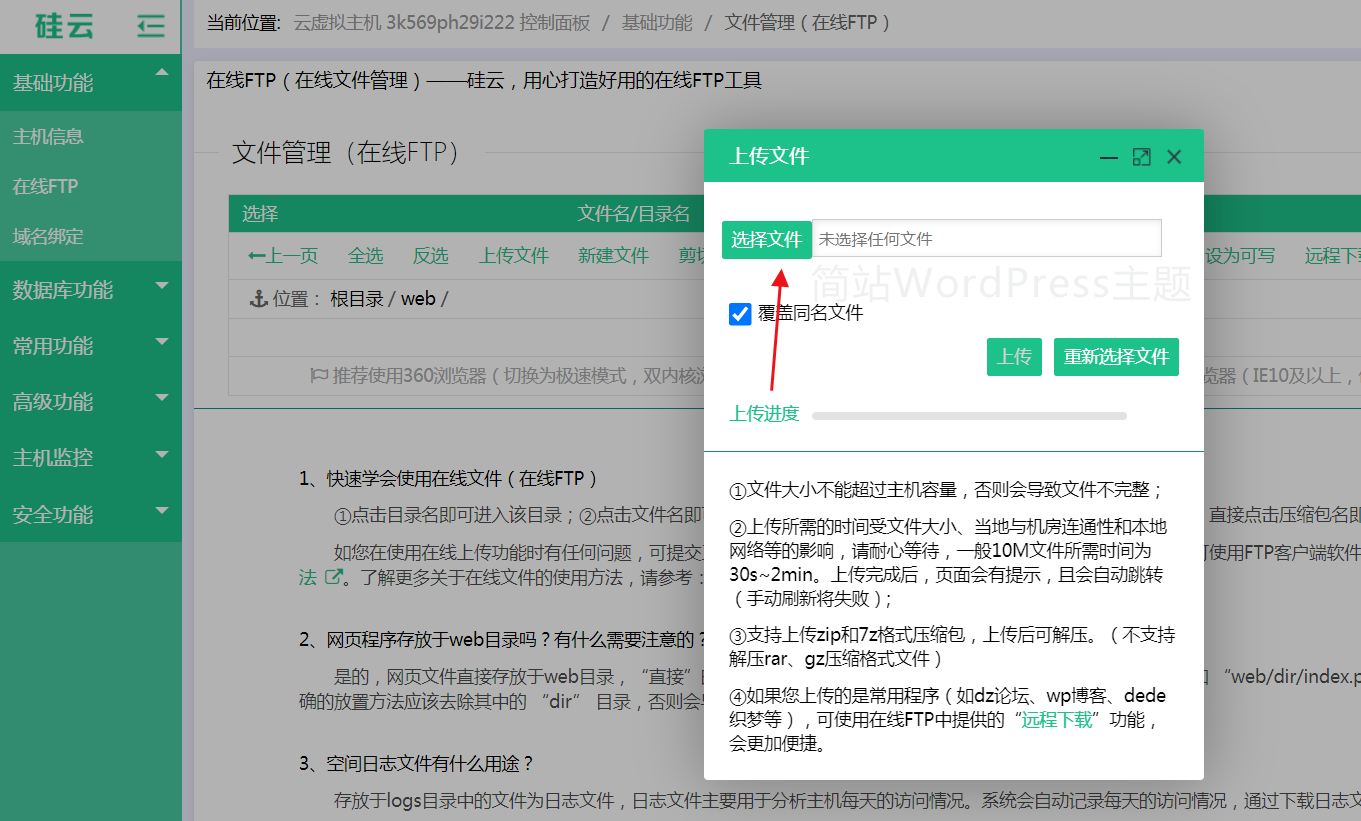The image size is (1361, 821).
Task: Maximize the 上传文件 dialog
Action: (x=1141, y=157)
